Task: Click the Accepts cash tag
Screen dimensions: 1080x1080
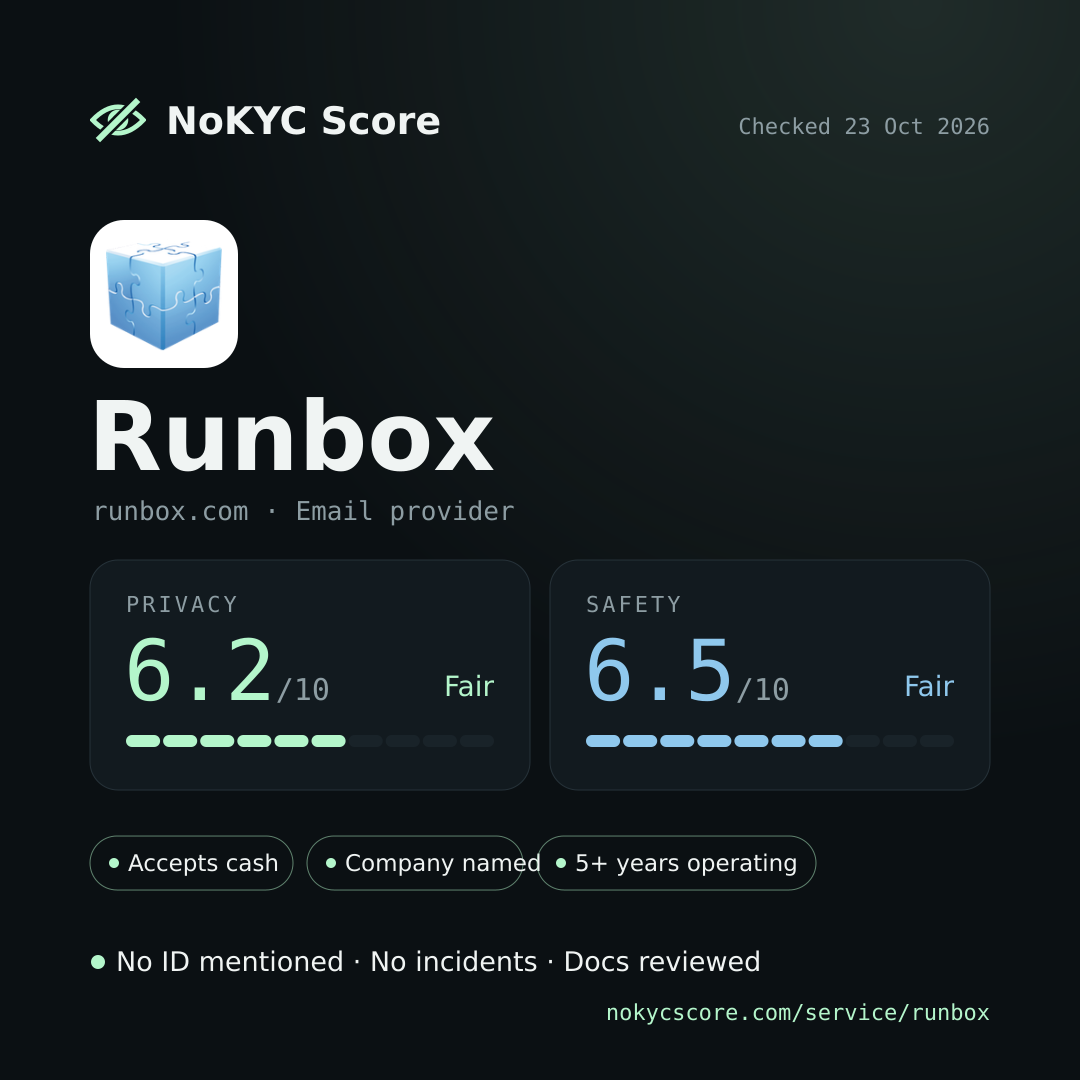Action: (191, 863)
